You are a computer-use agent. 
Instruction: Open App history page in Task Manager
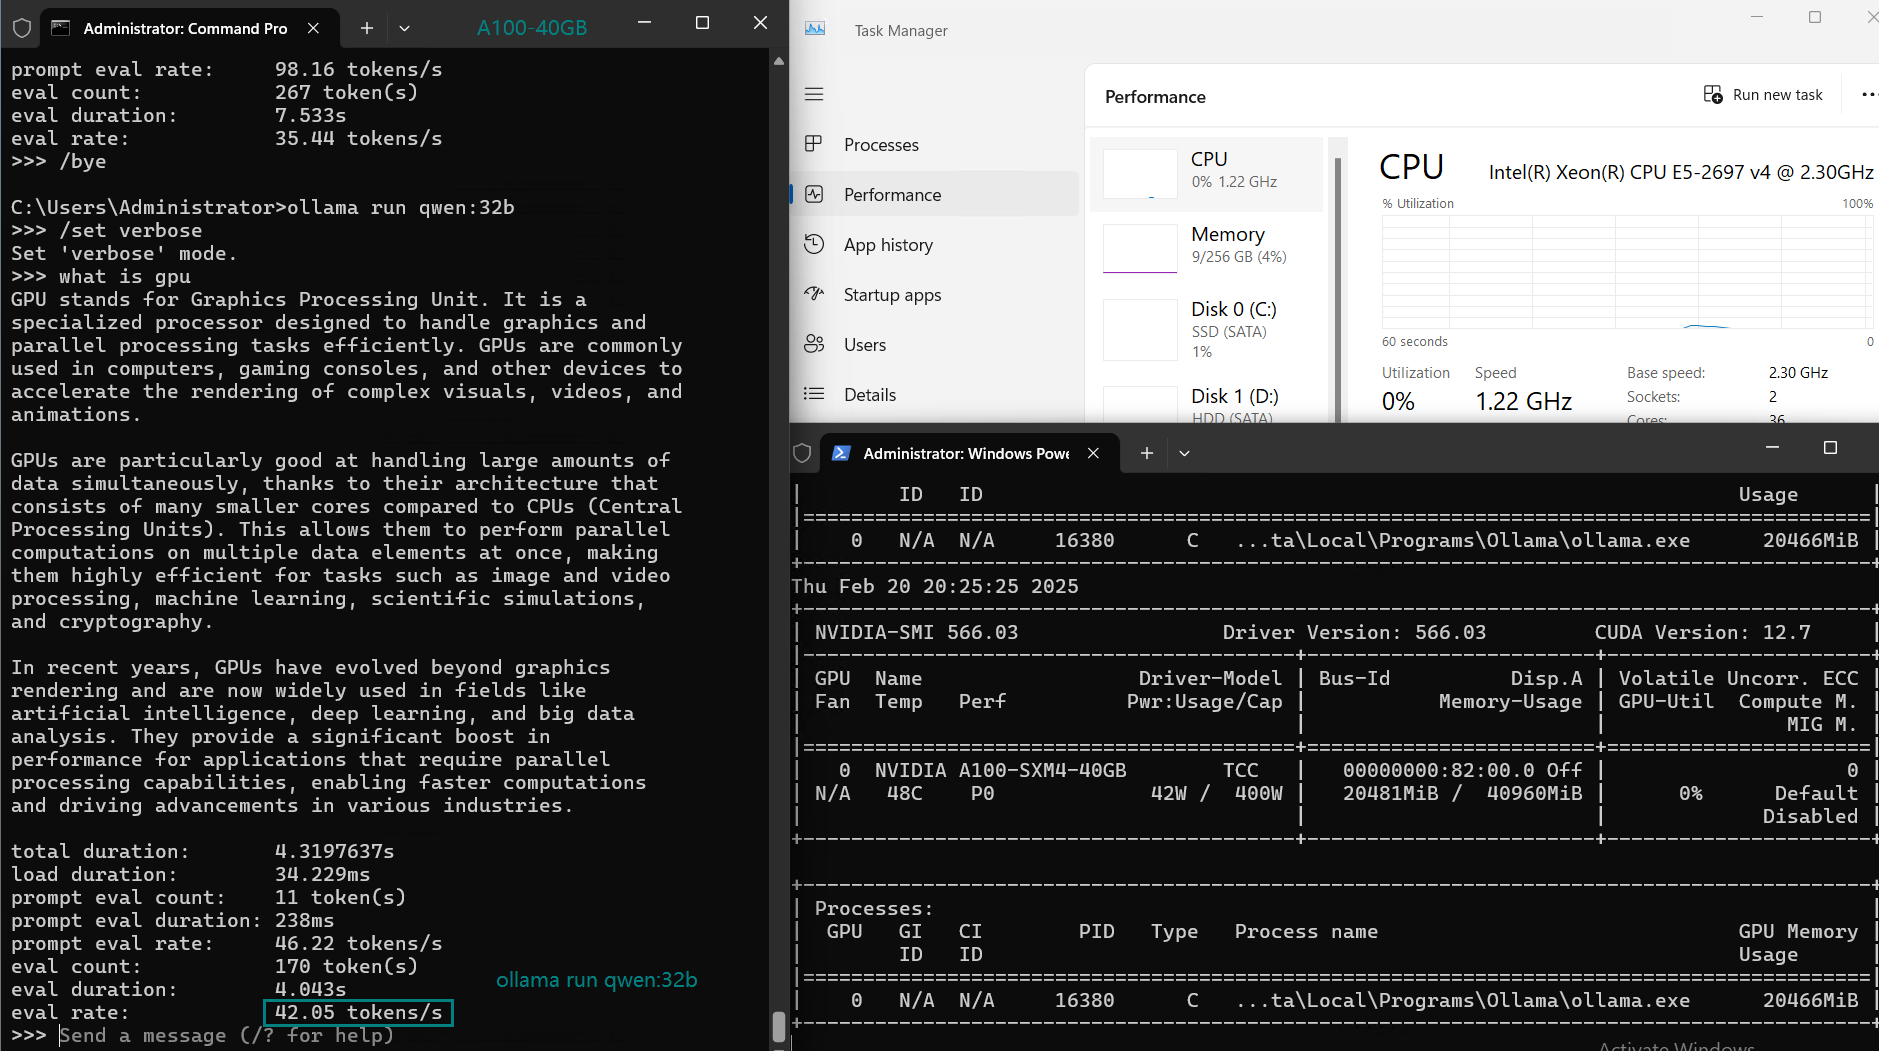coord(935,244)
